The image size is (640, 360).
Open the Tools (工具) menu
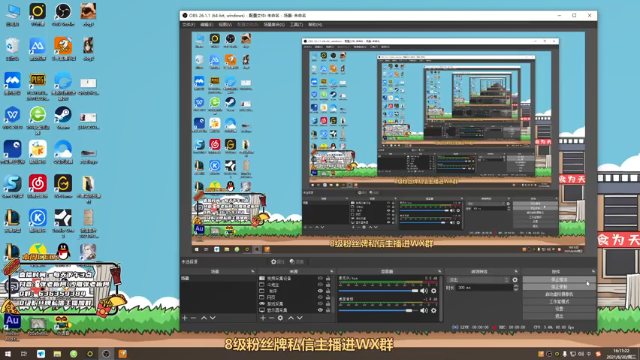[x=296, y=25]
